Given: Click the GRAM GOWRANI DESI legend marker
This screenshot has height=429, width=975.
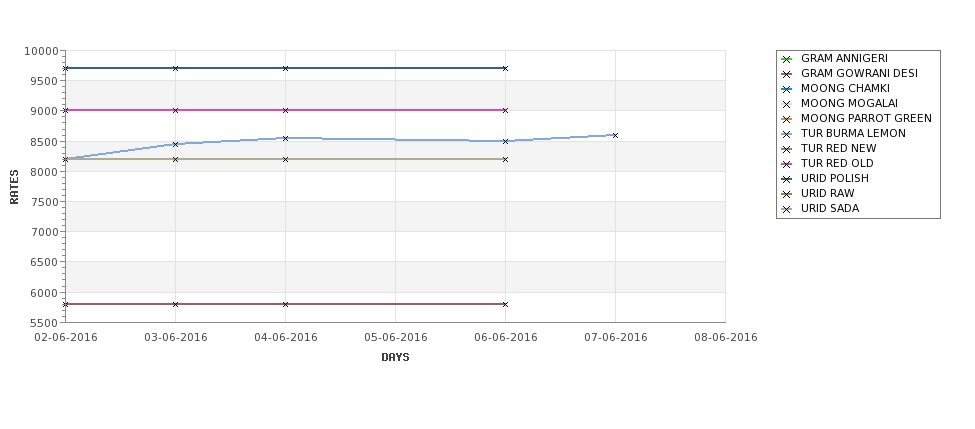Looking at the screenshot, I should (x=787, y=74).
